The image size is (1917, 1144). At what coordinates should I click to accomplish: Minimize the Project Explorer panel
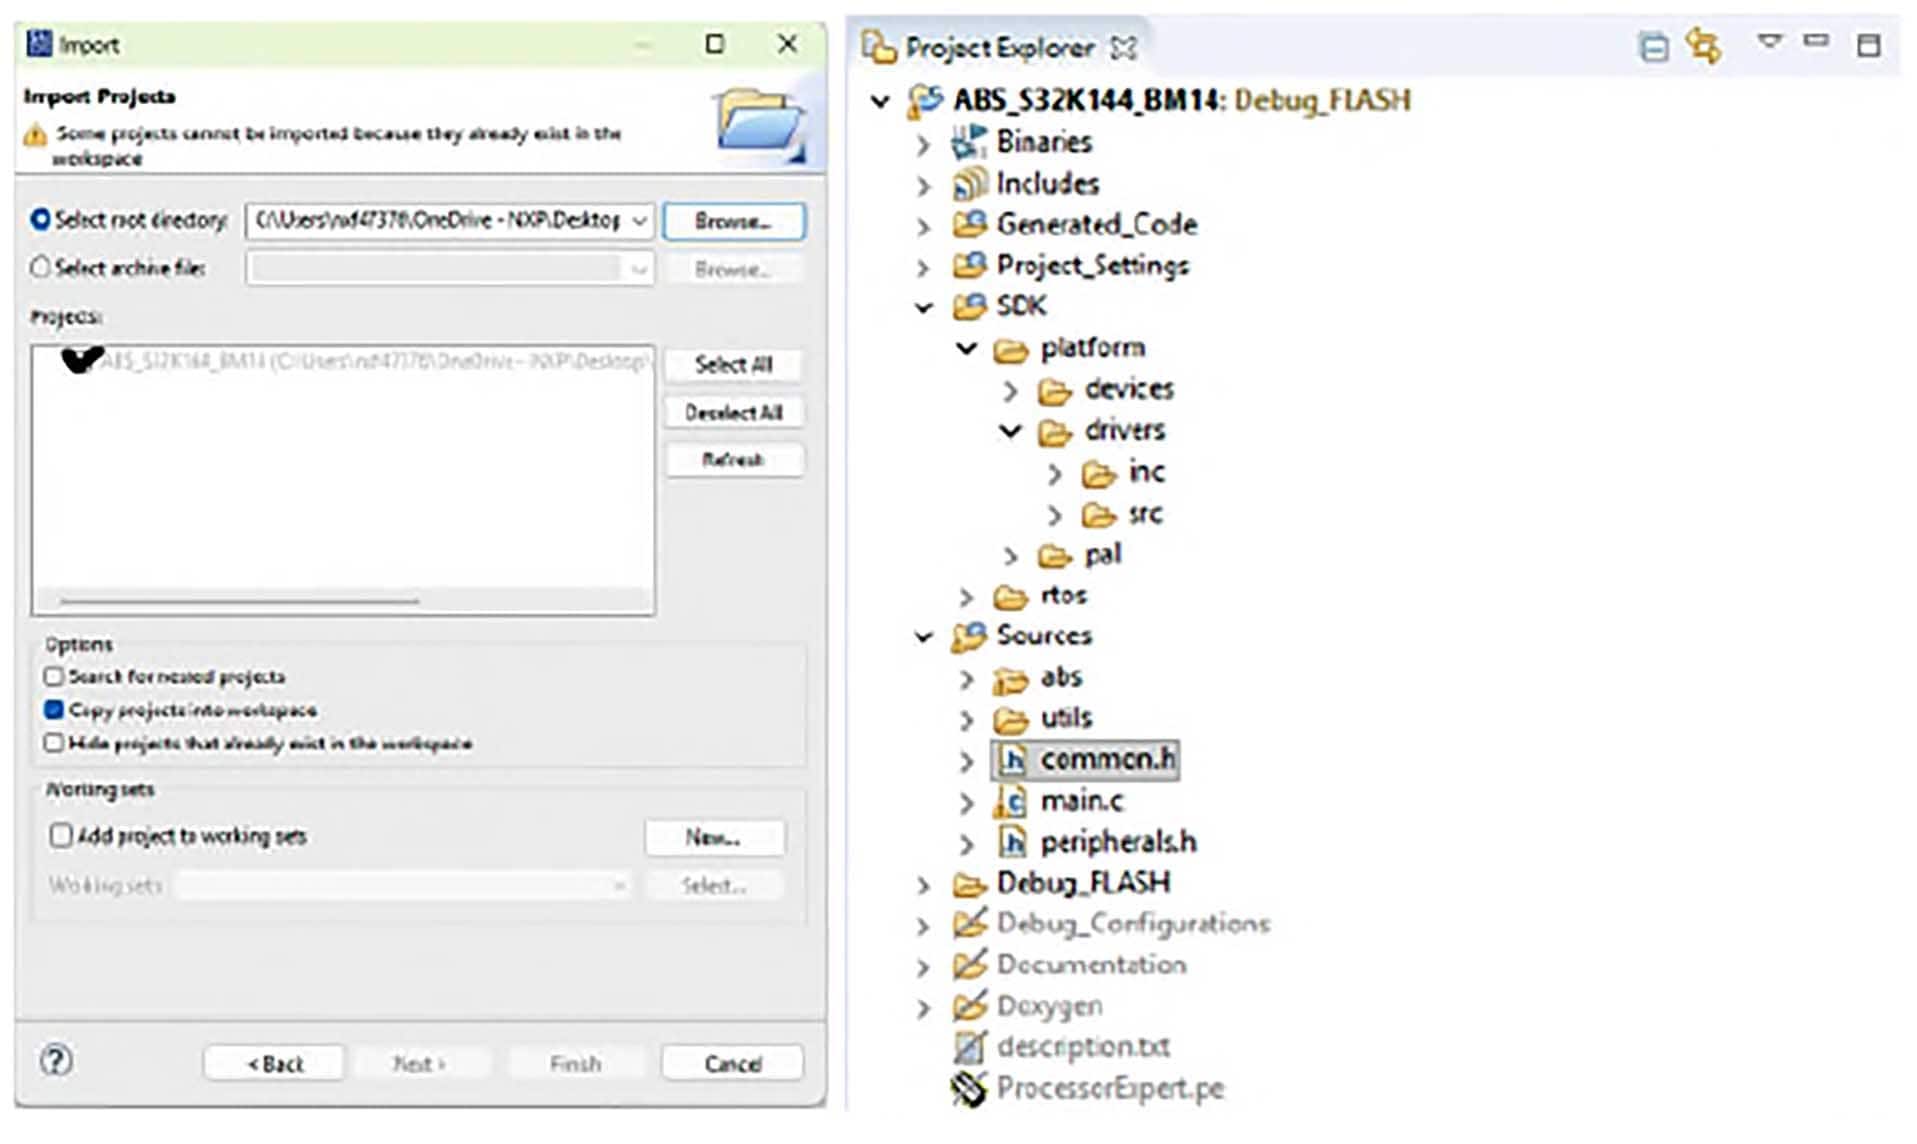point(1816,41)
